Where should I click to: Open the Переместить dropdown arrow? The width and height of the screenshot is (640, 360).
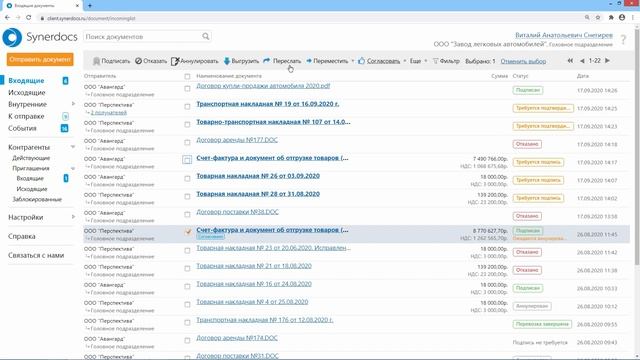353,61
